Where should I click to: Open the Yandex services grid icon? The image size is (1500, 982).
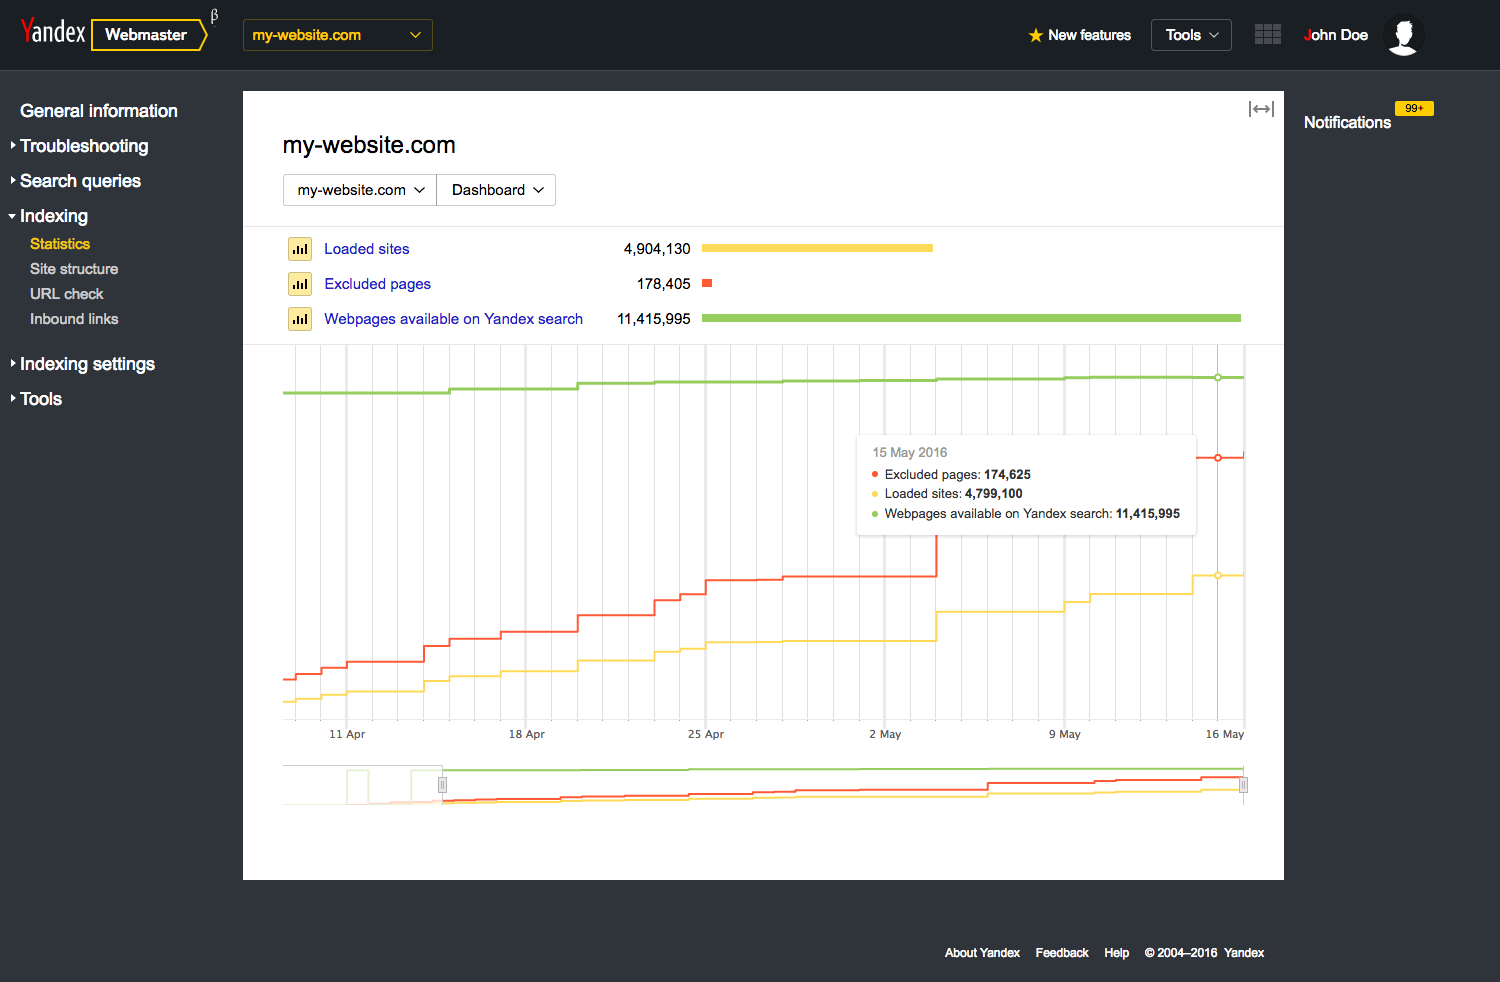(1268, 34)
